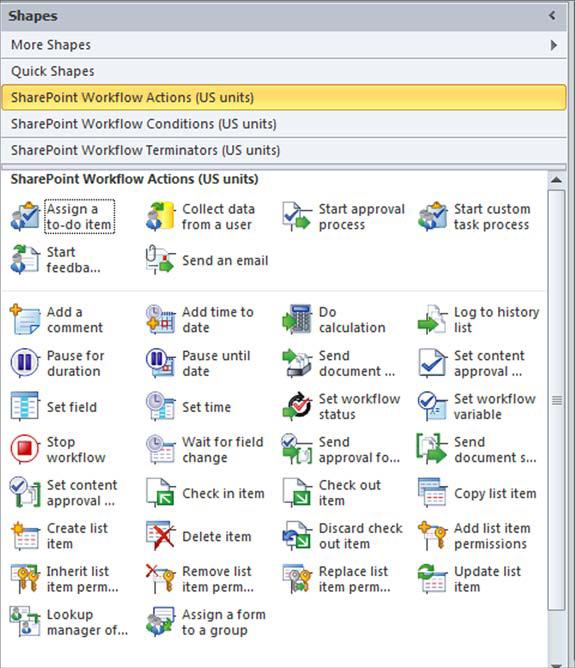Choose the Wait for field change icon
Viewport: 575px width, 668px height.
point(160,449)
